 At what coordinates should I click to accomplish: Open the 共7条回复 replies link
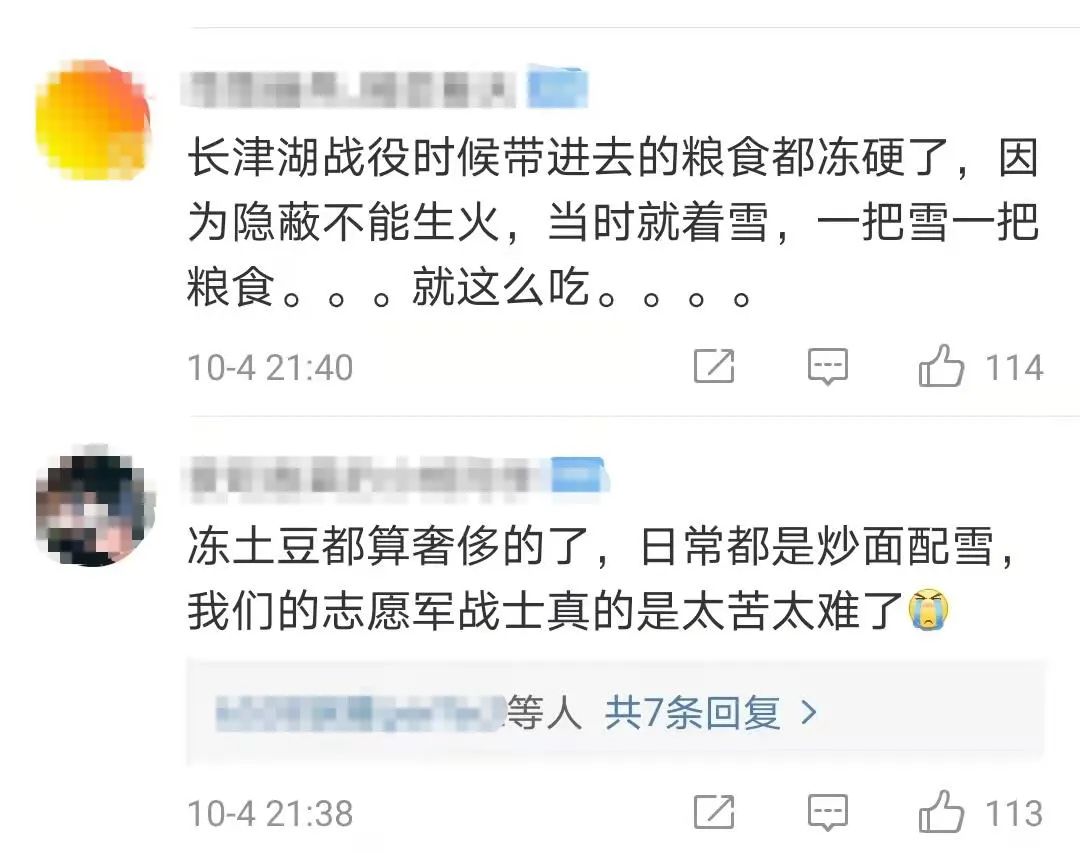click(x=692, y=712)
